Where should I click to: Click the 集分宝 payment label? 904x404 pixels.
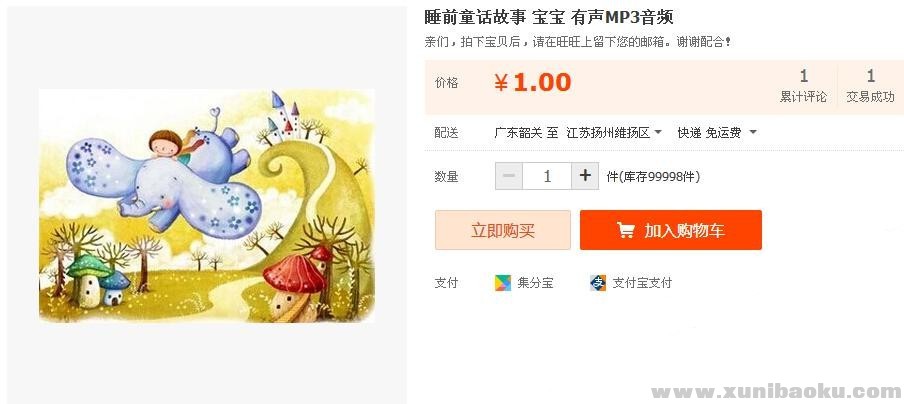(x=535, y=283)
